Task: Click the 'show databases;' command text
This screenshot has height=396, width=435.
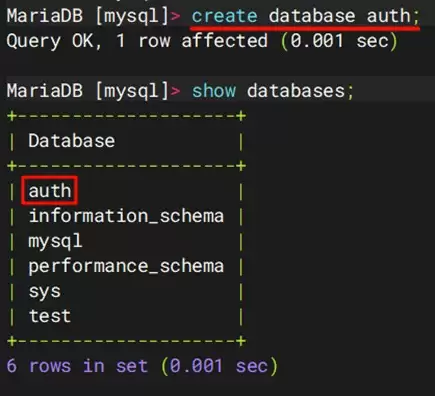Action: click(x=272, y=91)
